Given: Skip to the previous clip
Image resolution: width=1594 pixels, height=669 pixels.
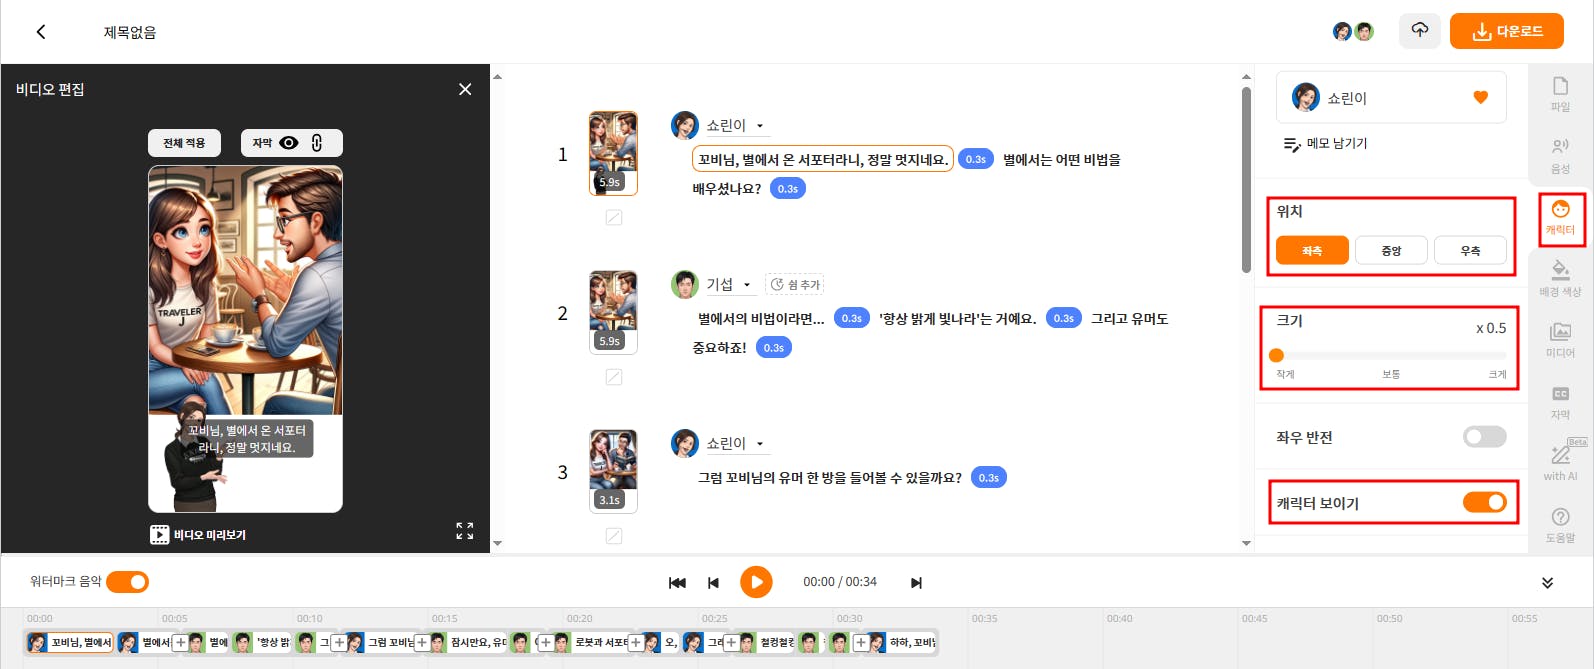Looking at the screenshot, I should click(713, 582).
